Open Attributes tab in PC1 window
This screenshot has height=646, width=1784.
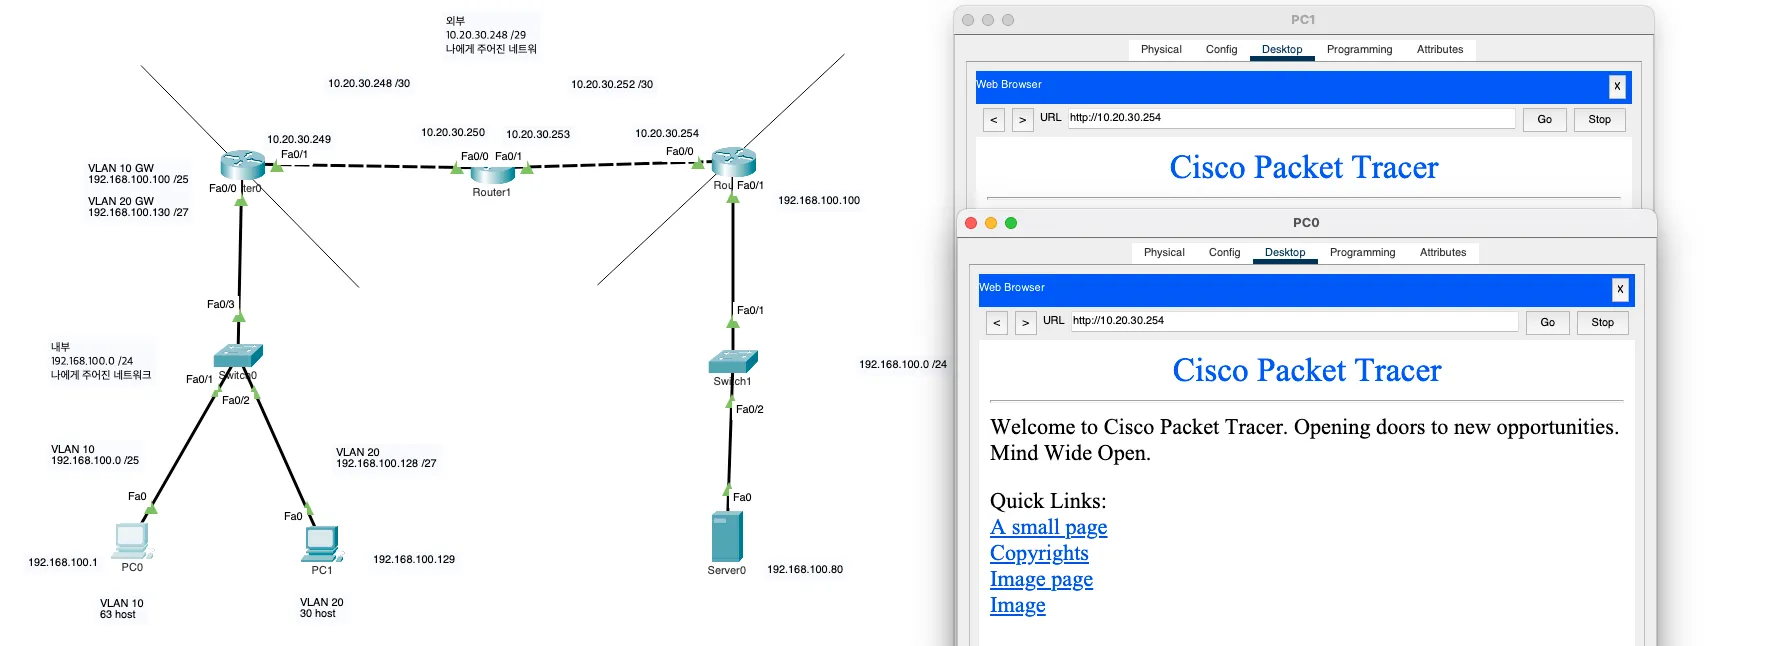1440,50
